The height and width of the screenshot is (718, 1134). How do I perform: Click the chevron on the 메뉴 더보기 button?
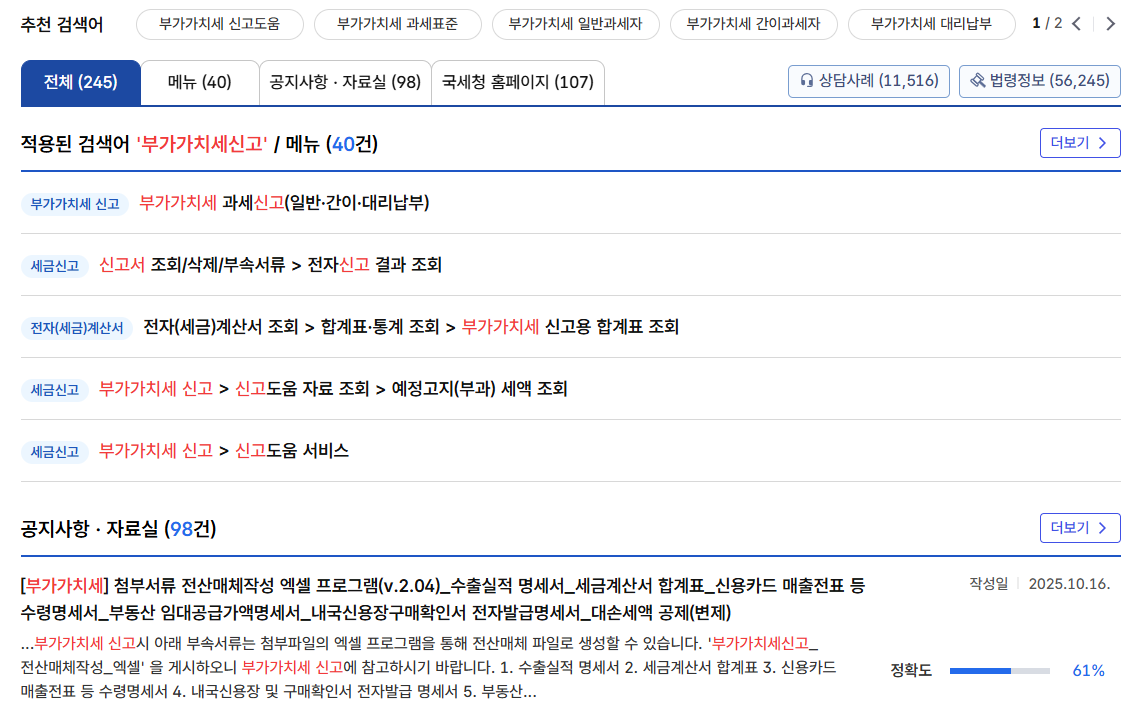tap(1101, 142)
